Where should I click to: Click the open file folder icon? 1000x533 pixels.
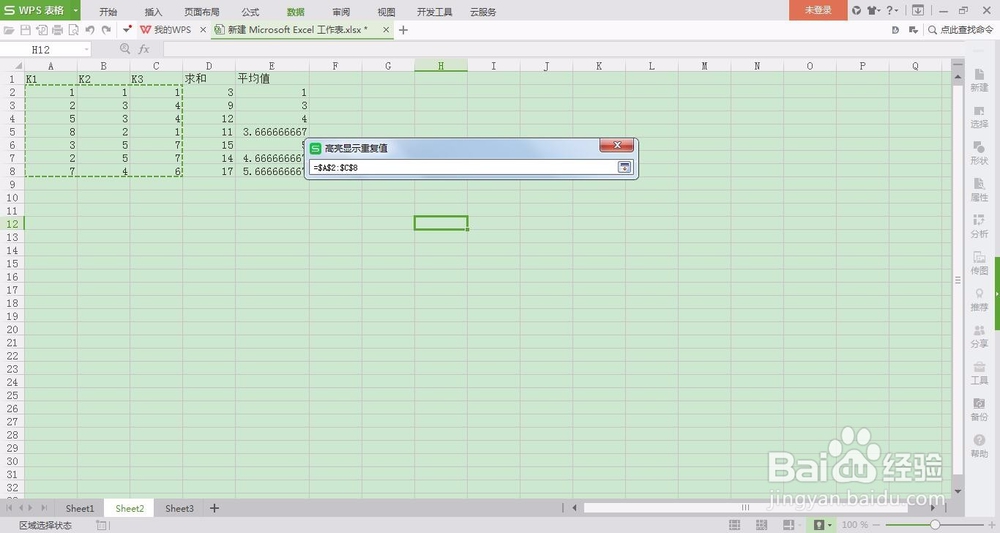point(9,30)
